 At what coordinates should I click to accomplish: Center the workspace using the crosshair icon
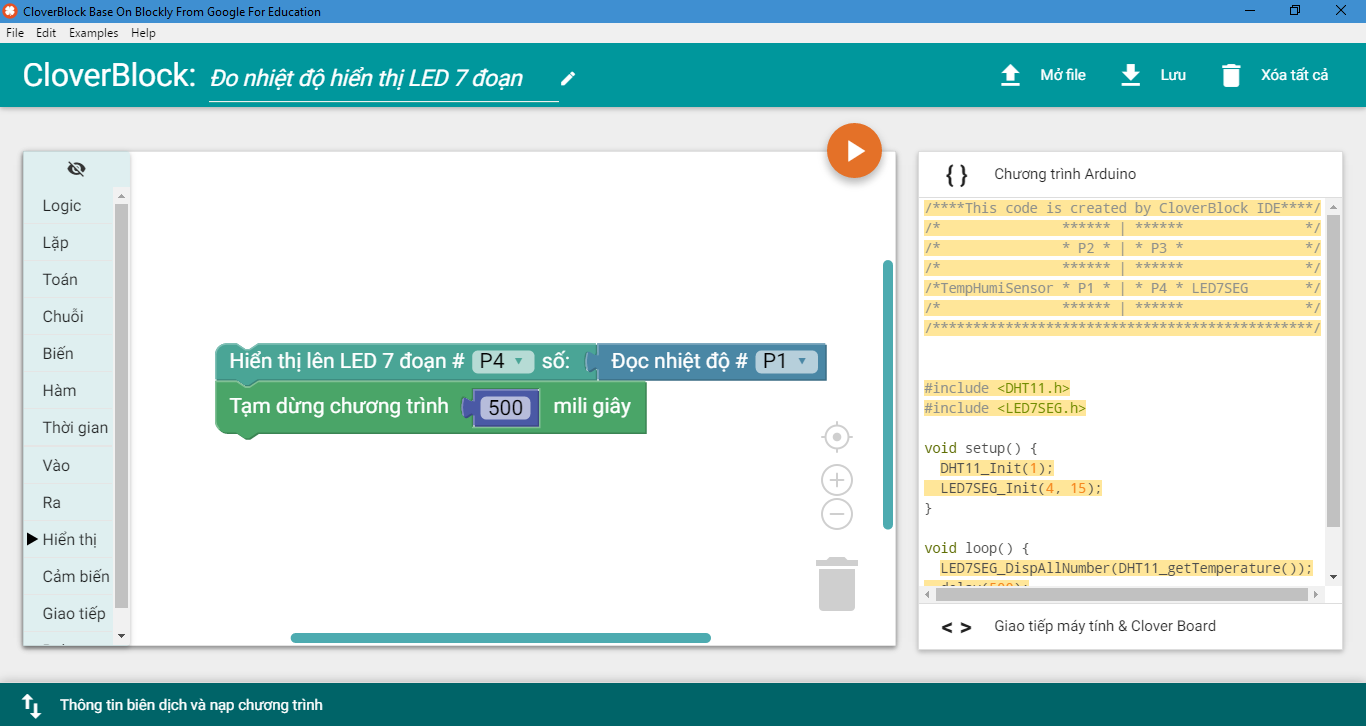pos(837,437)
